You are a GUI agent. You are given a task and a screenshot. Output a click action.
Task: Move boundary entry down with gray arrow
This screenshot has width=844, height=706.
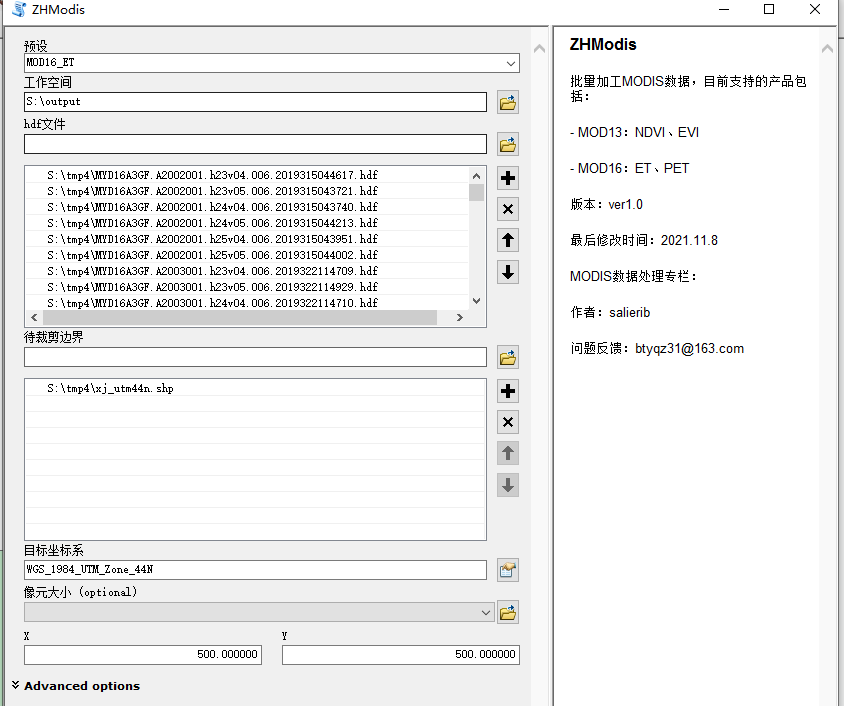pyautogui.click(x=508, y=485)
